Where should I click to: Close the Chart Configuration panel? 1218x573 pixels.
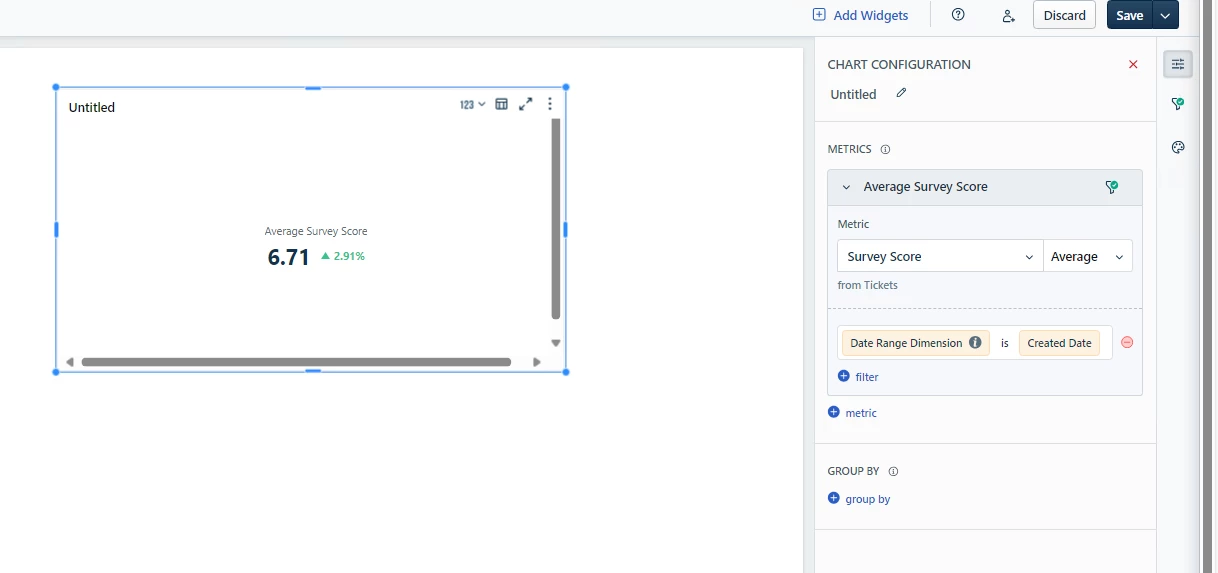[1133, 64]
